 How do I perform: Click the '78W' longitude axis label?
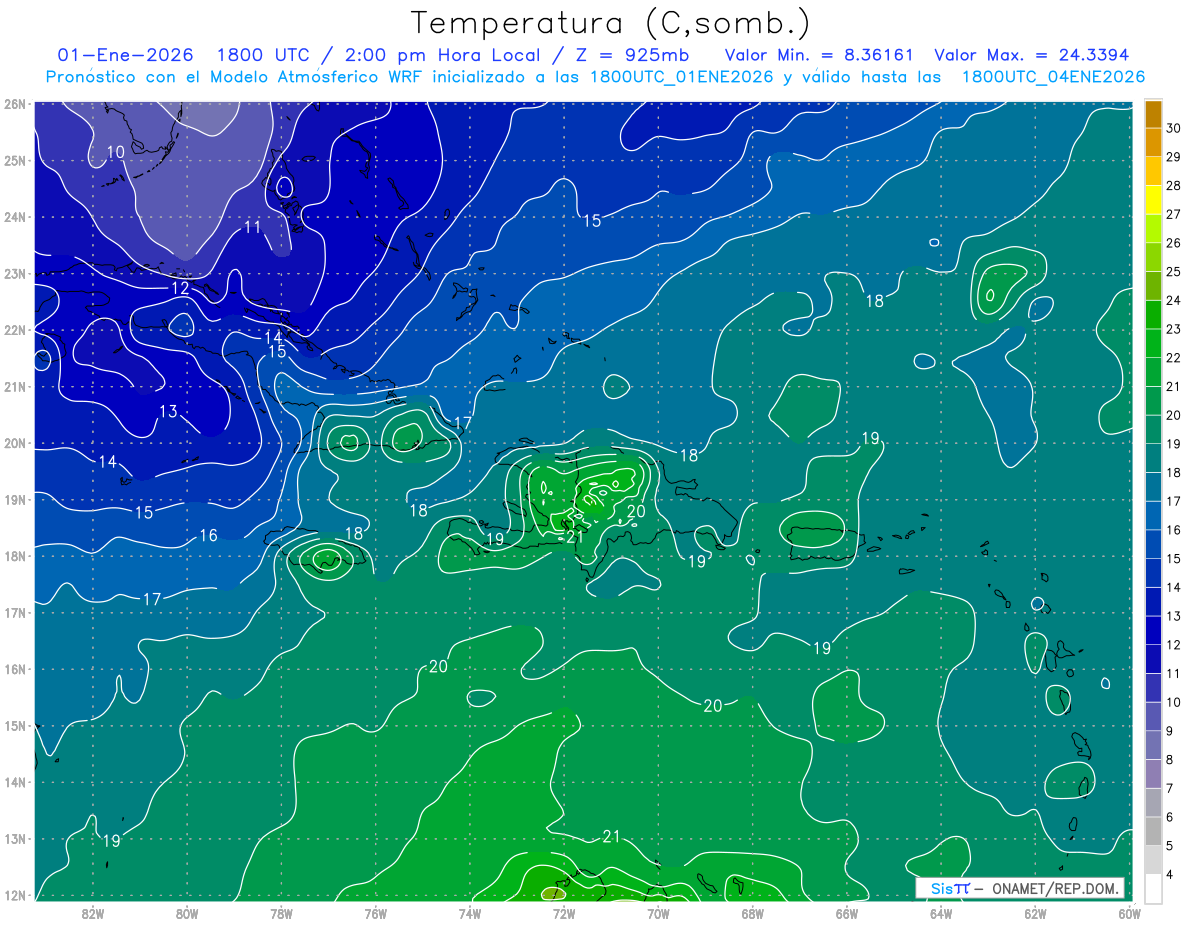281,913
